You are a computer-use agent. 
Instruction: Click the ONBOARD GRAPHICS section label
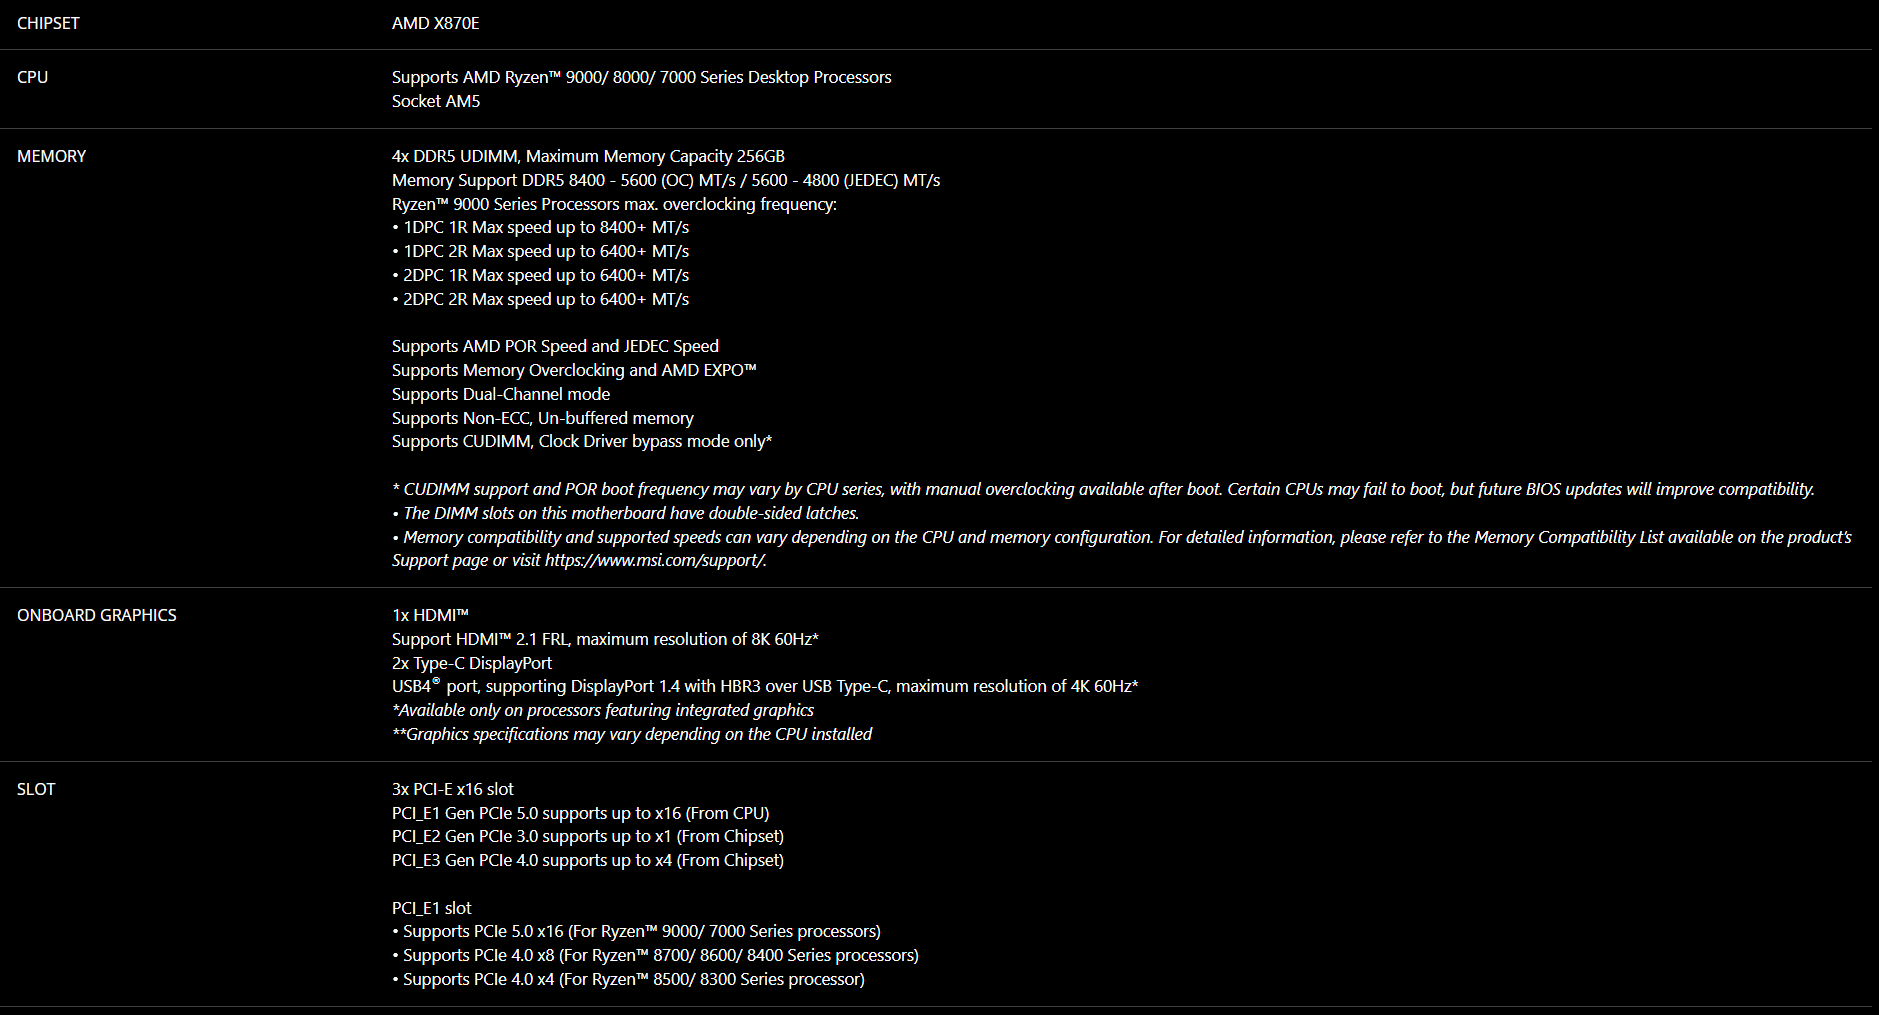[x=96, y=615]
